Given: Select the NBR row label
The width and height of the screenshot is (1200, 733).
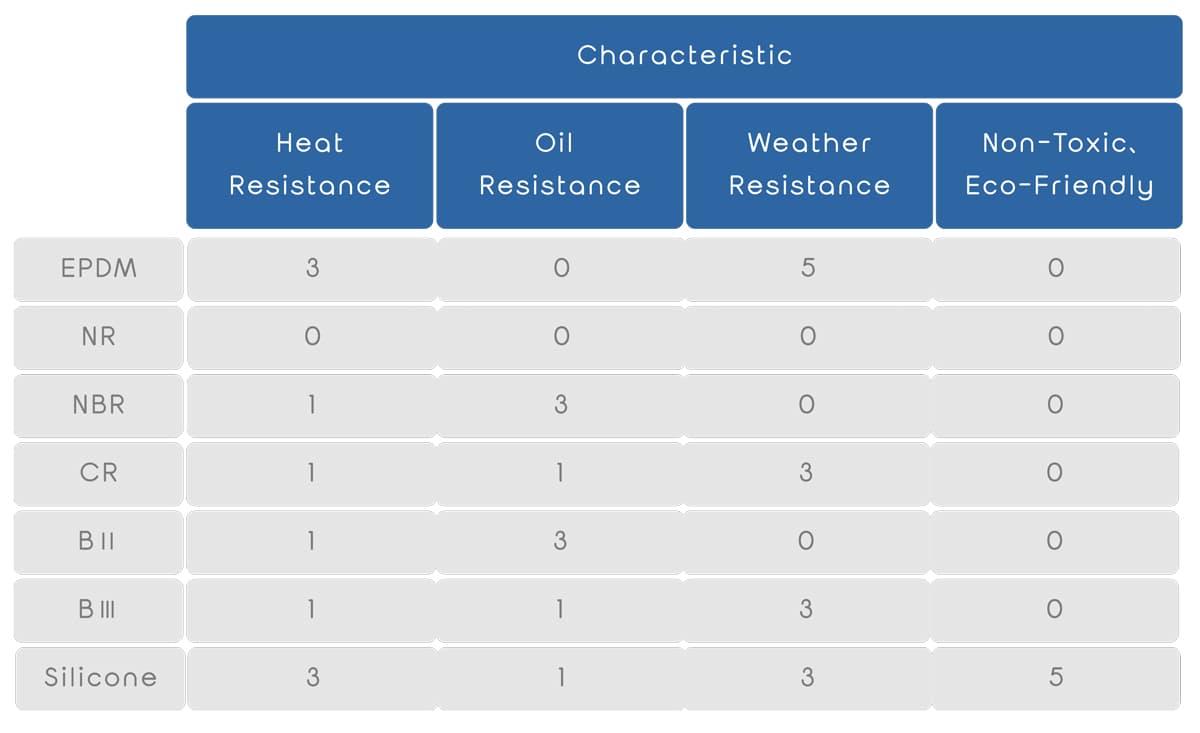Looking at the screenshot, I should pyautogui.click(x=99, y=405).
